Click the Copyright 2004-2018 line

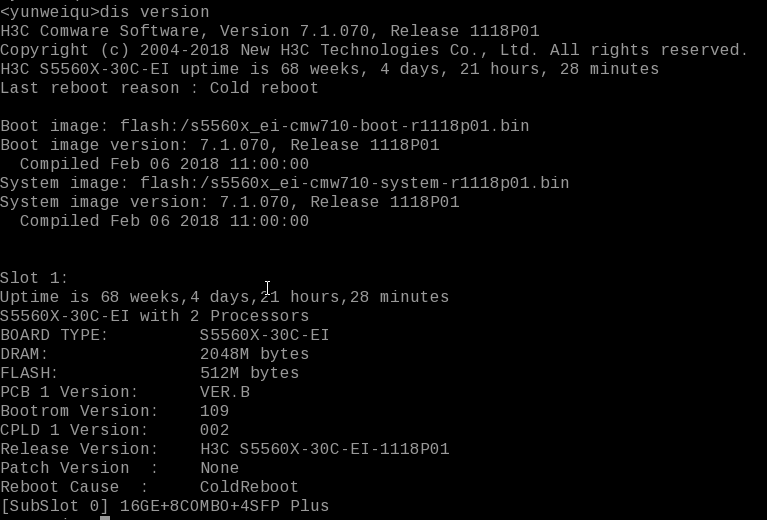coord(374,50)
